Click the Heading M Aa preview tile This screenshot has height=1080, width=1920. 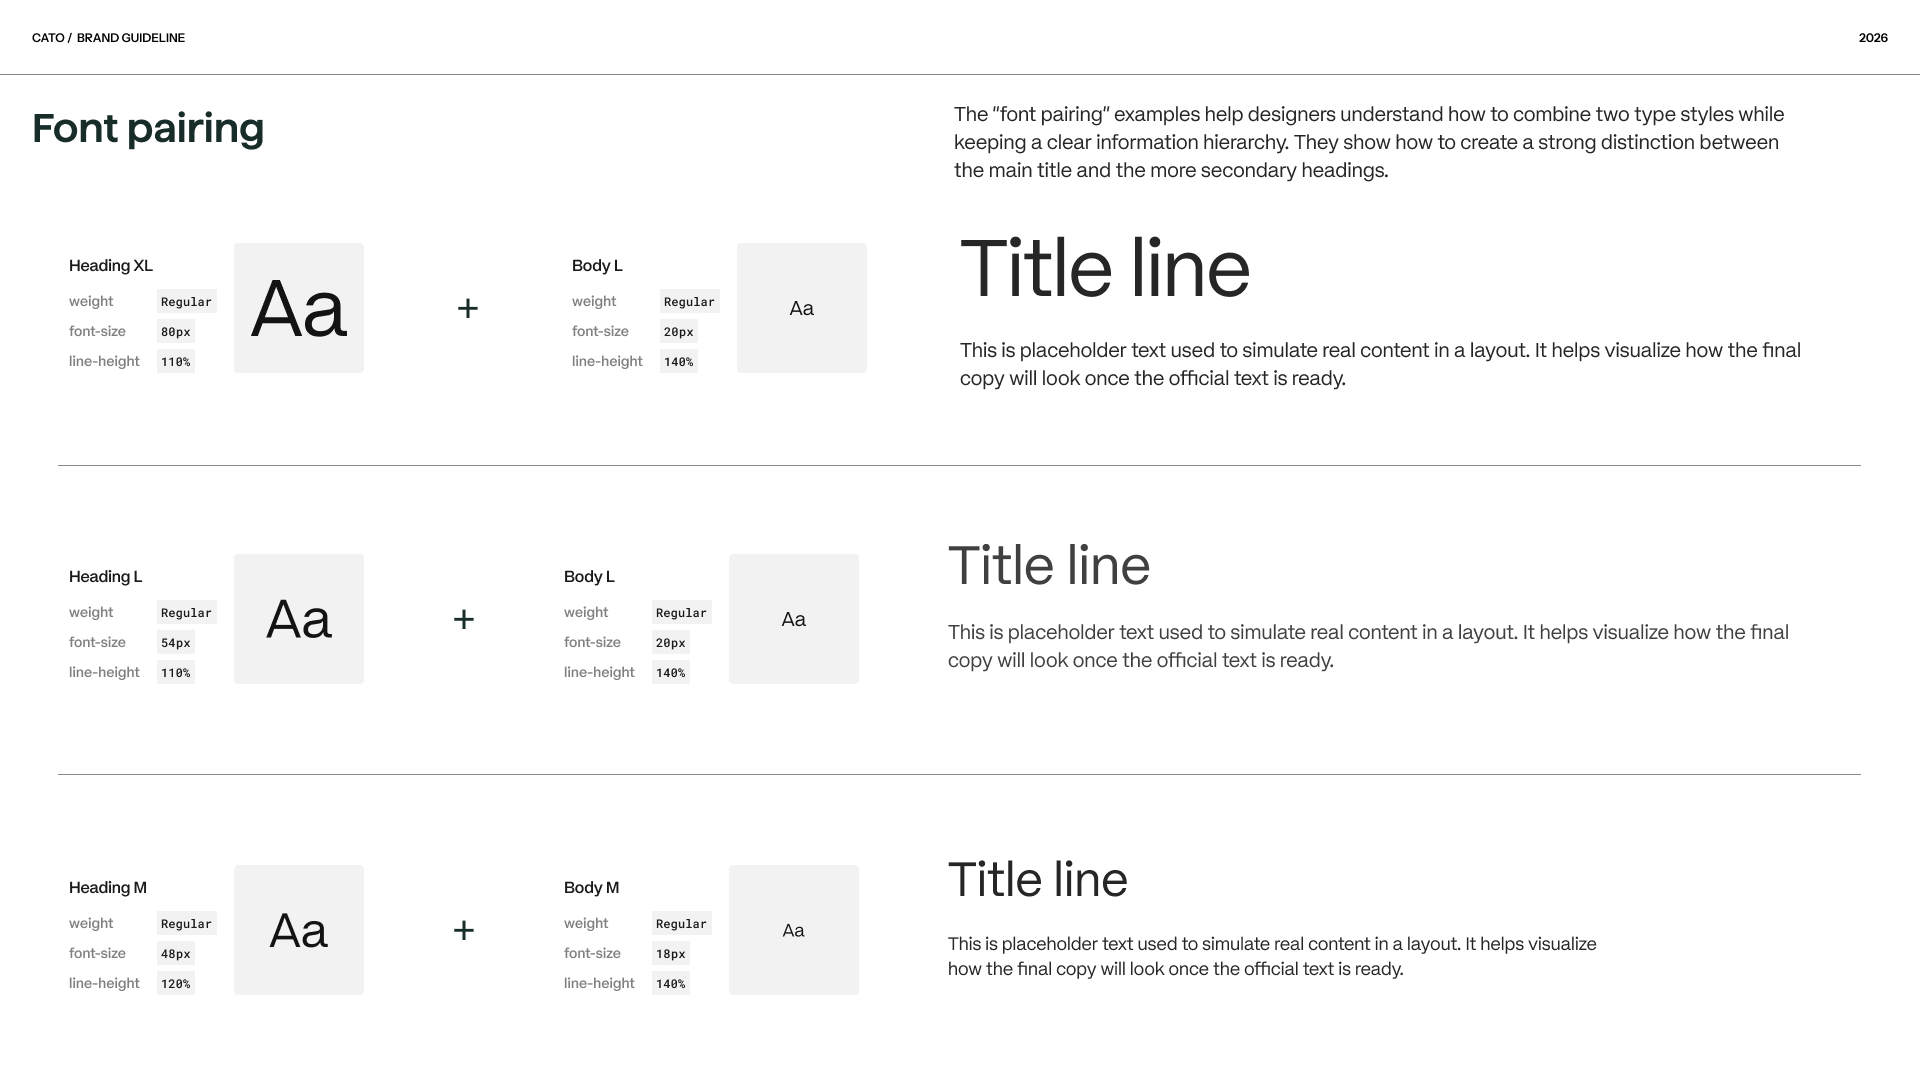point(299,930)
